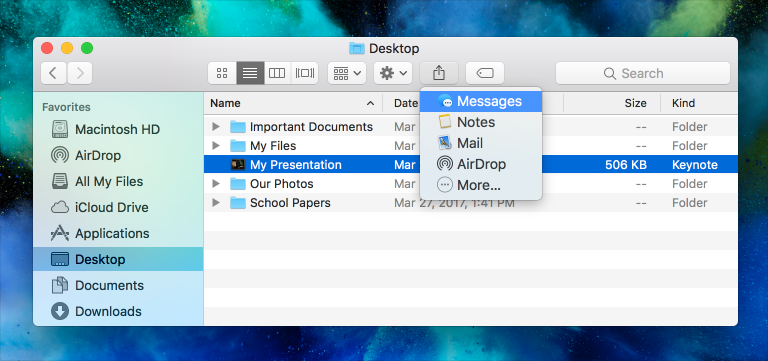Viewport: 768px width, 361px height.
Task: Share via Messages
Action: (x=481, y=101)
